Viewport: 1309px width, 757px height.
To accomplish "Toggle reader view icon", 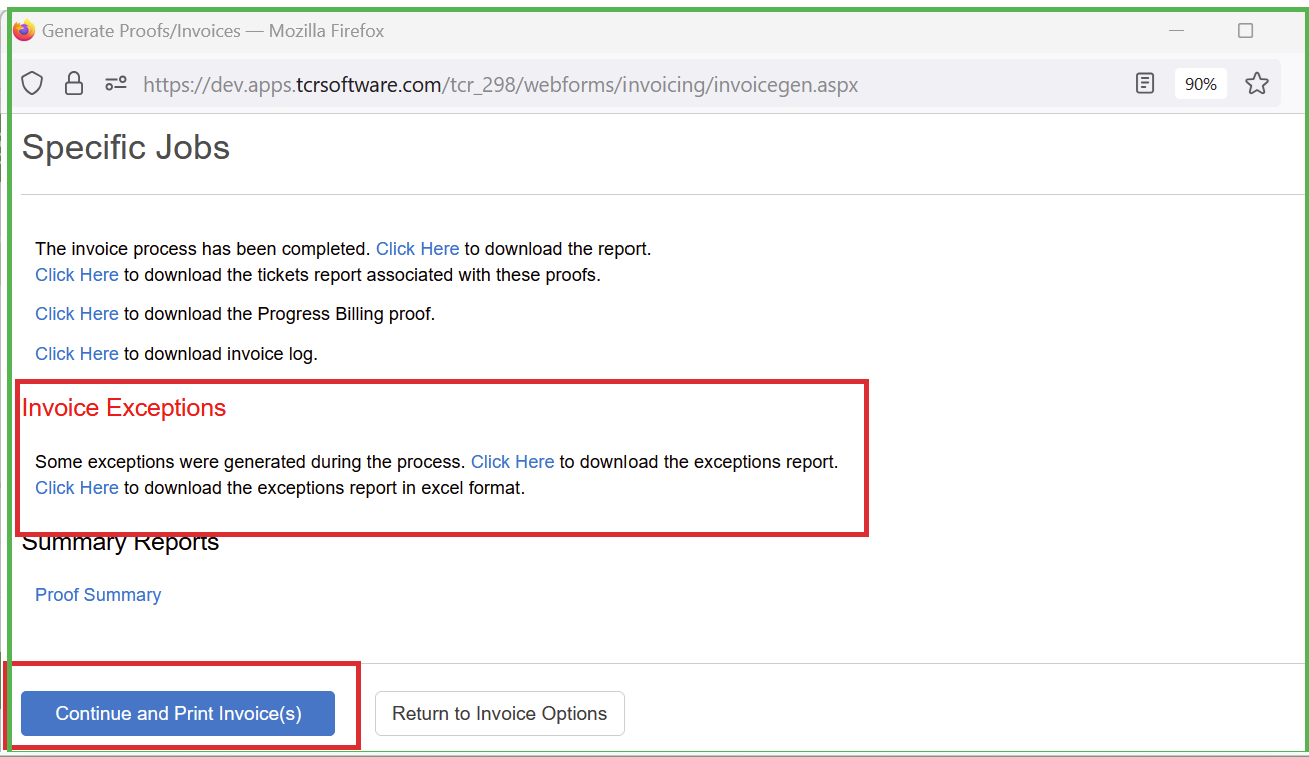I will pyautogui.click(x=1145, y=84).
